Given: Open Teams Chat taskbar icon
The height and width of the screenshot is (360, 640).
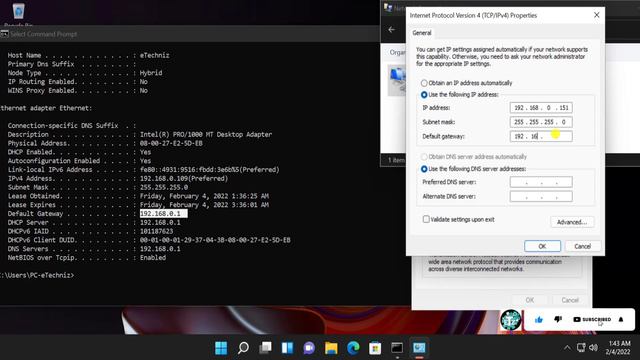Looking at the screenshot, I should [x=309, y=348].
